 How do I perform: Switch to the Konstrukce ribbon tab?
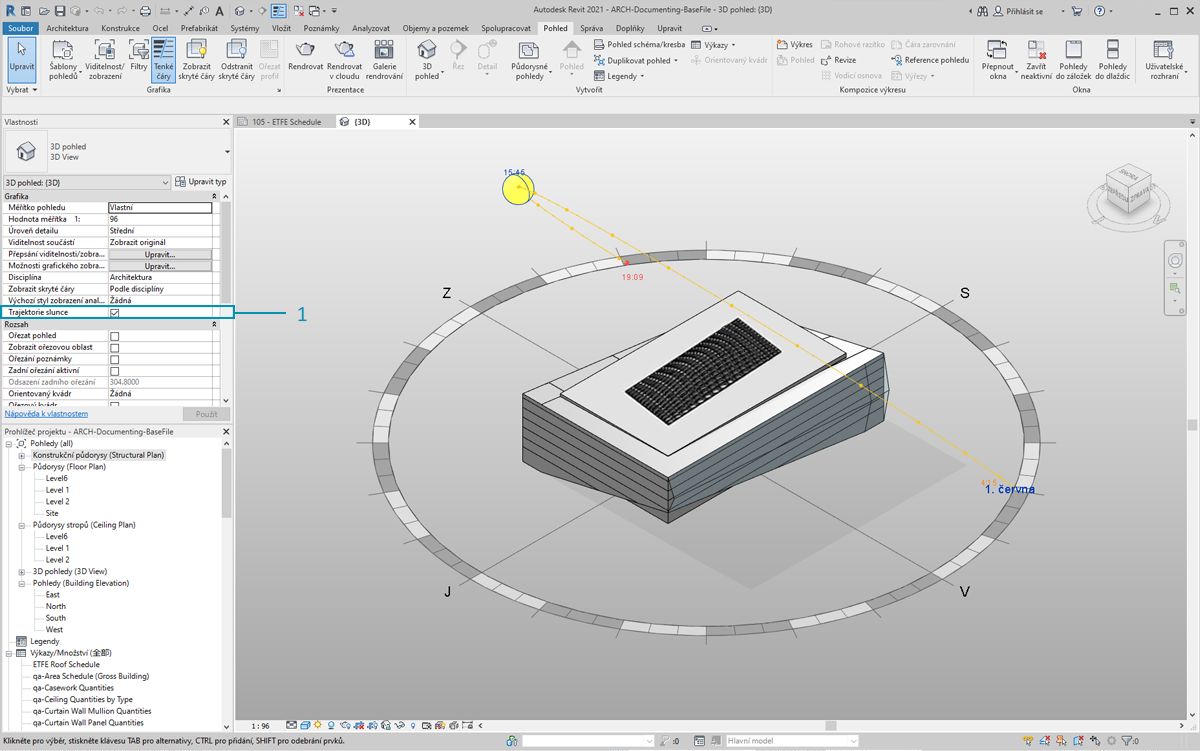coord(121,28)
